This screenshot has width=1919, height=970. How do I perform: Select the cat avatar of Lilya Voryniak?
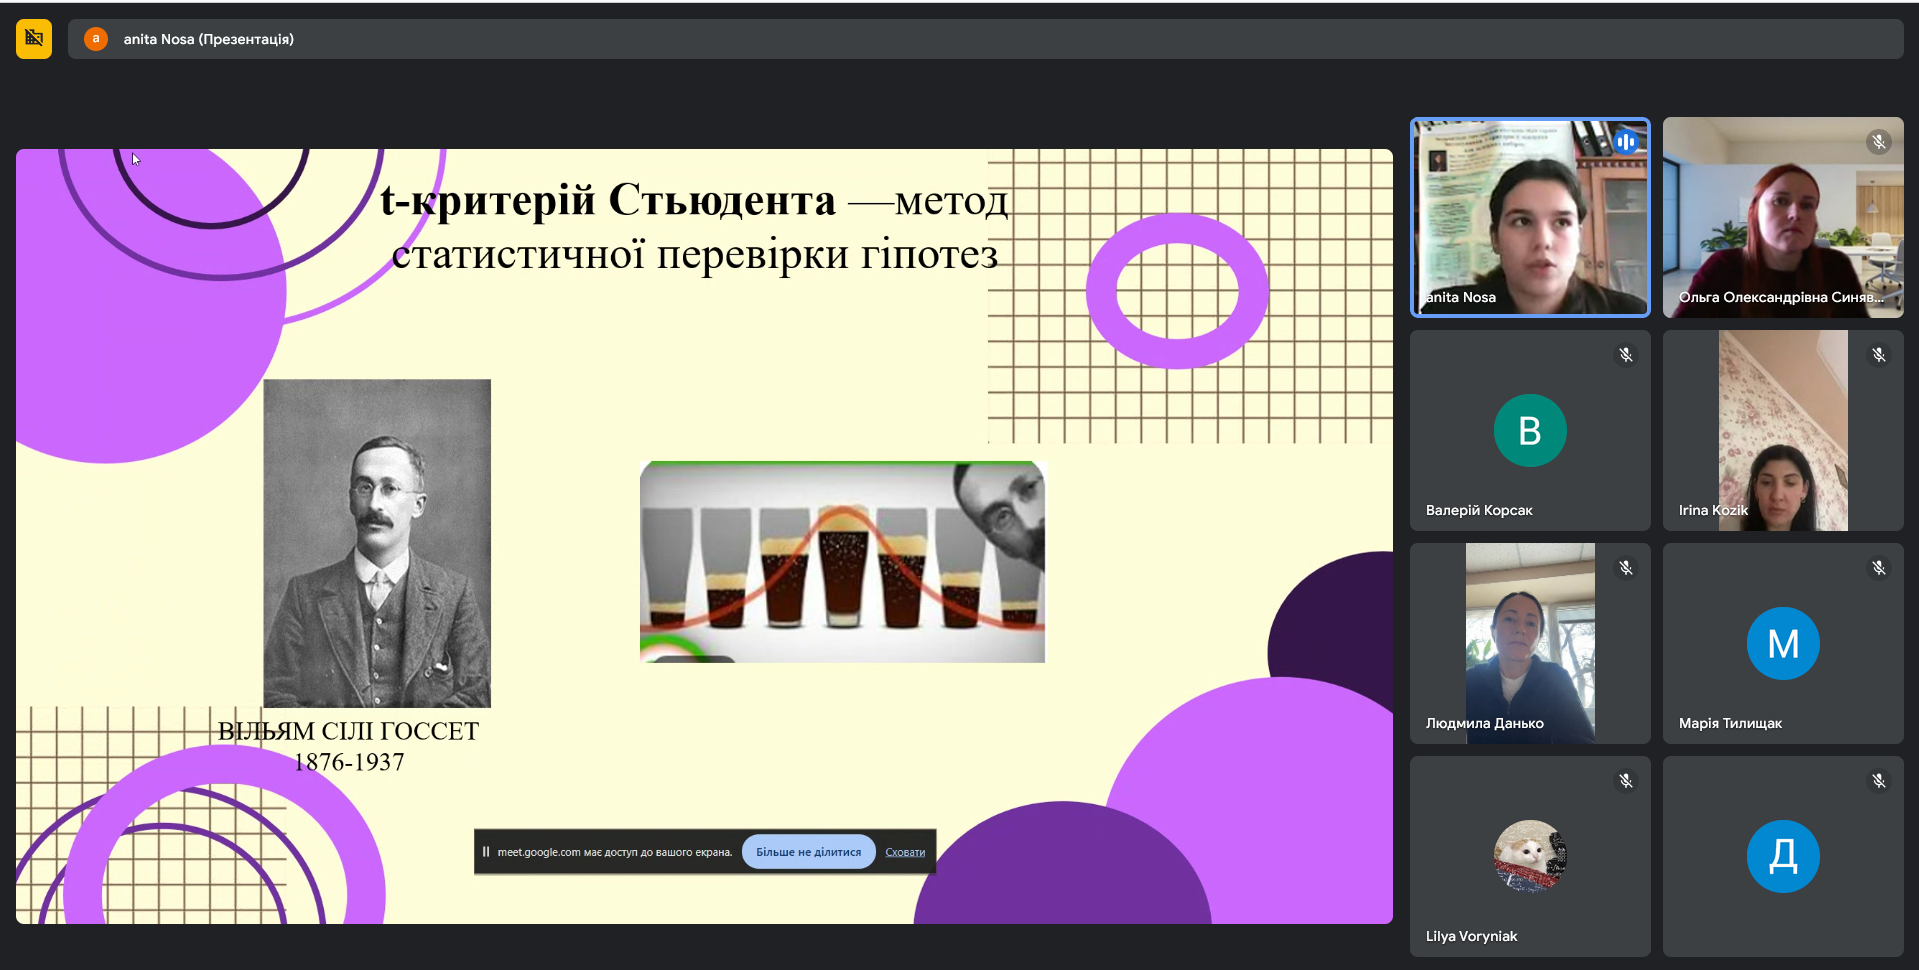click(x=1530, y=856)
